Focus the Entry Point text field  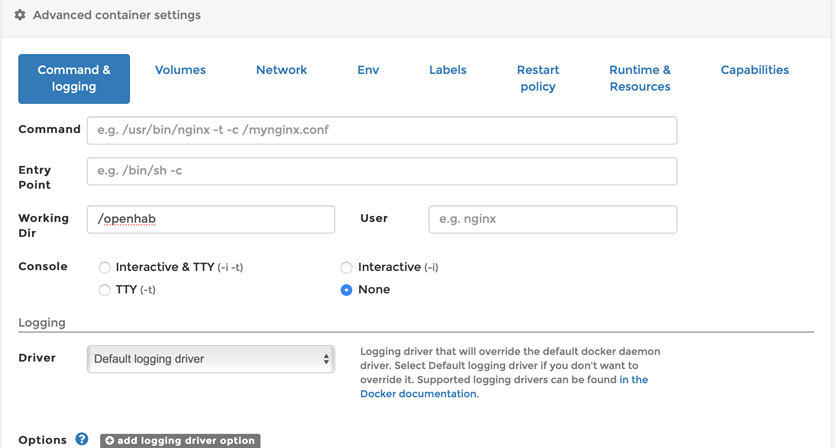coord(381,171)
